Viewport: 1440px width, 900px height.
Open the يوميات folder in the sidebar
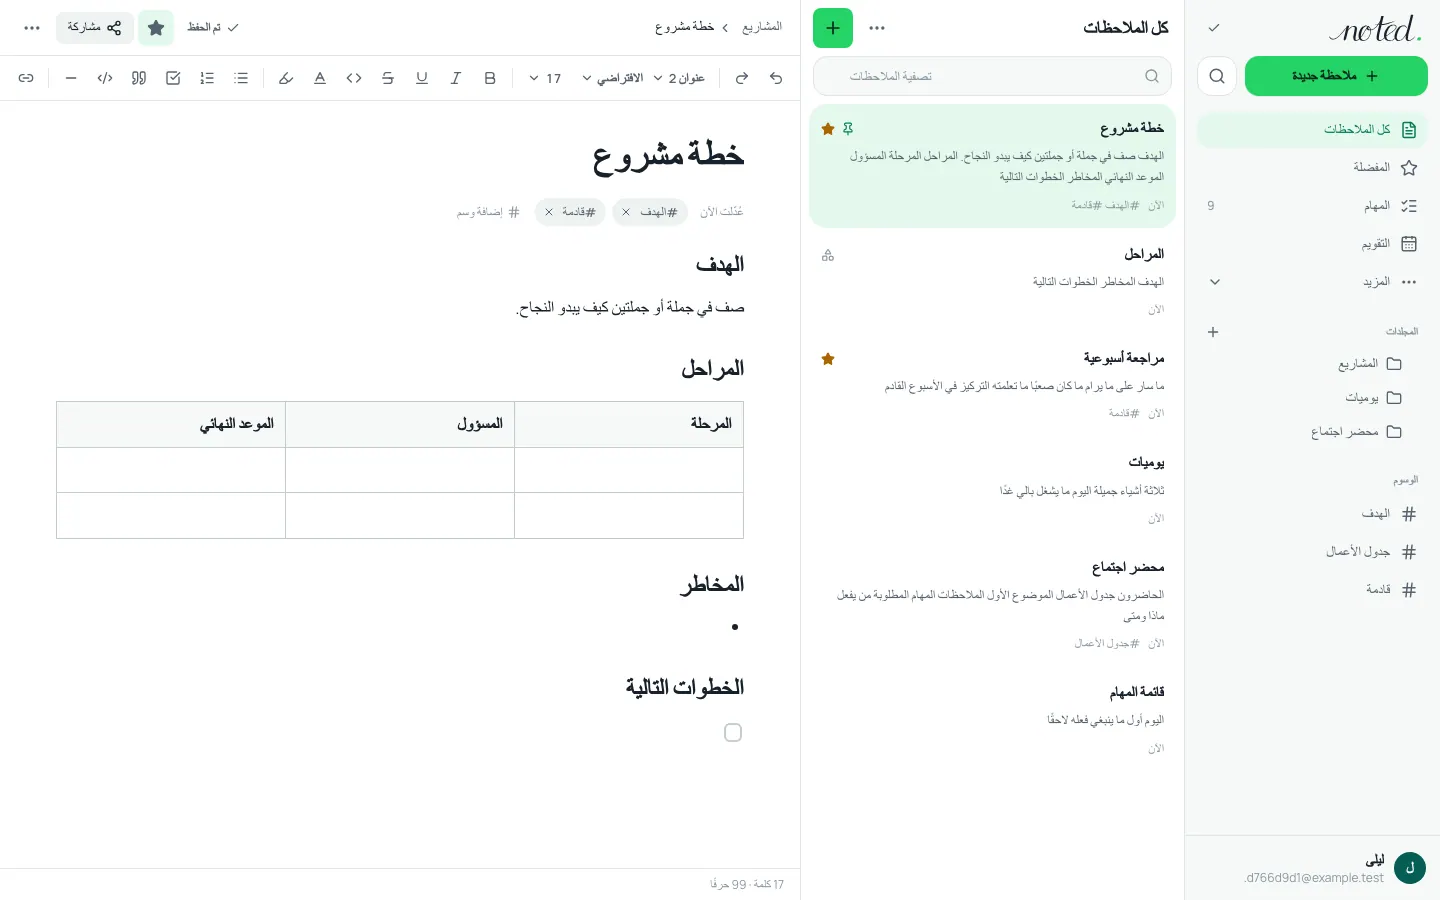coord(1312,398)
